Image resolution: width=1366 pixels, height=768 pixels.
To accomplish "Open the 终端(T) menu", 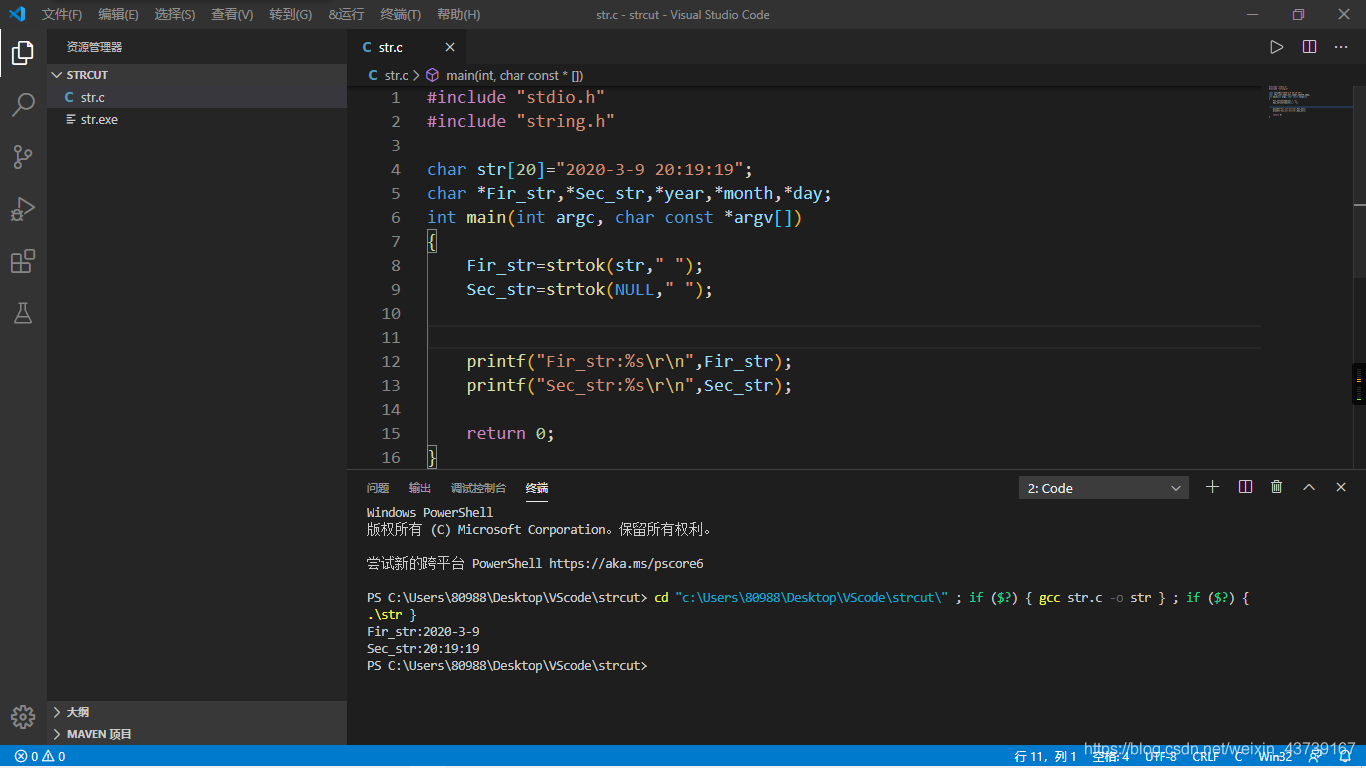I will [401, 15].
